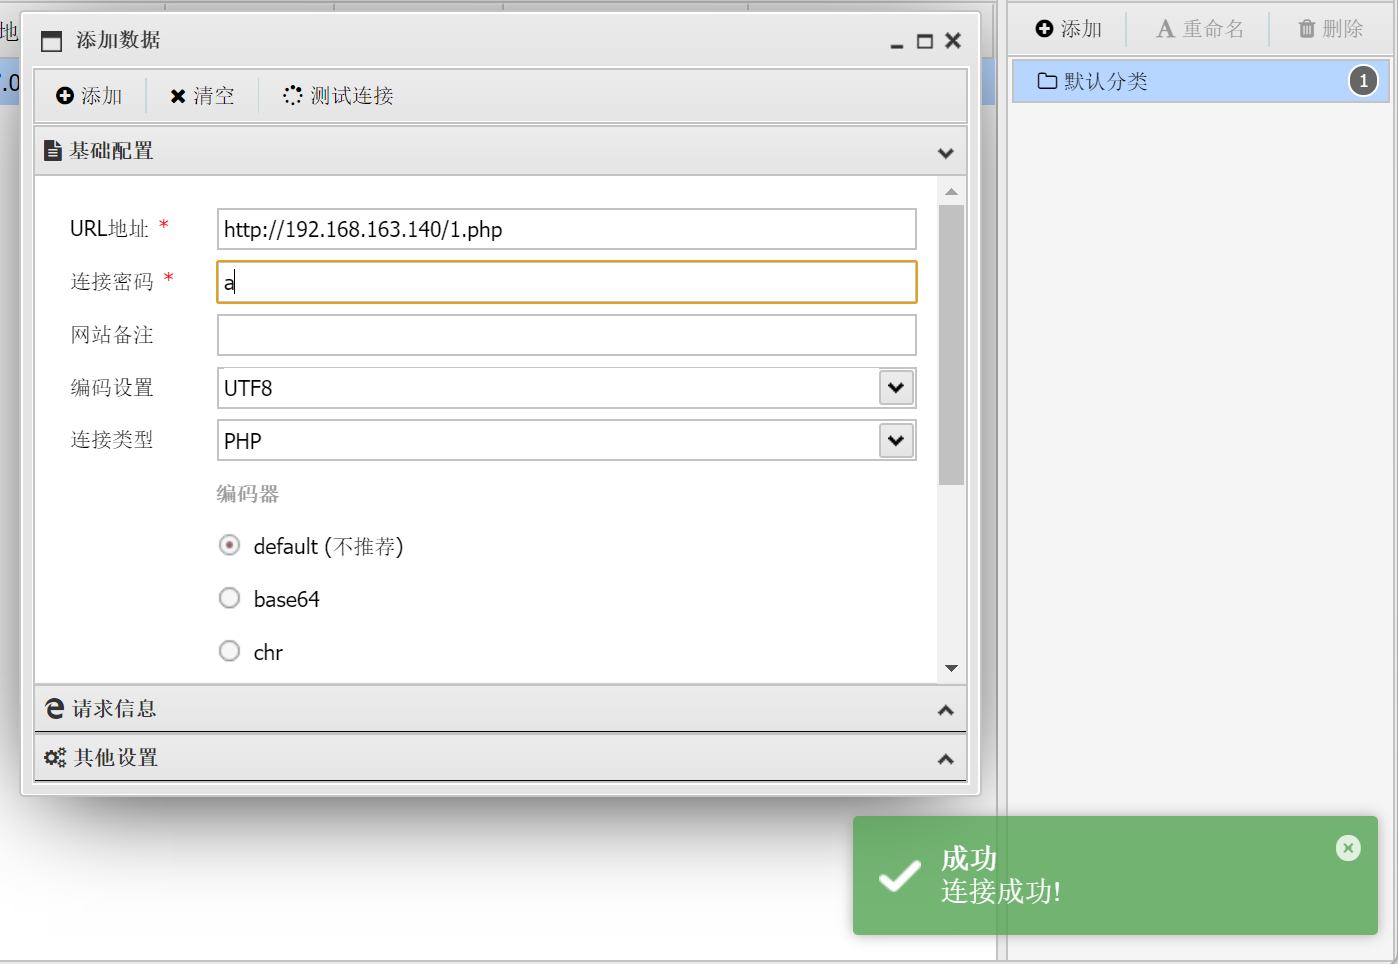This screenshot has height=964, width=1398.
Task: Click in the empty 网站备注 field
Action: coord(567,335)
